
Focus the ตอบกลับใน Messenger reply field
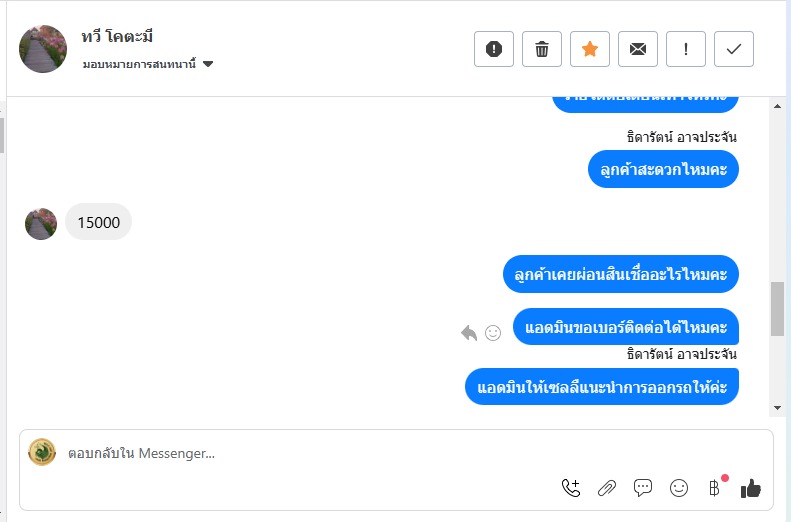300,453
